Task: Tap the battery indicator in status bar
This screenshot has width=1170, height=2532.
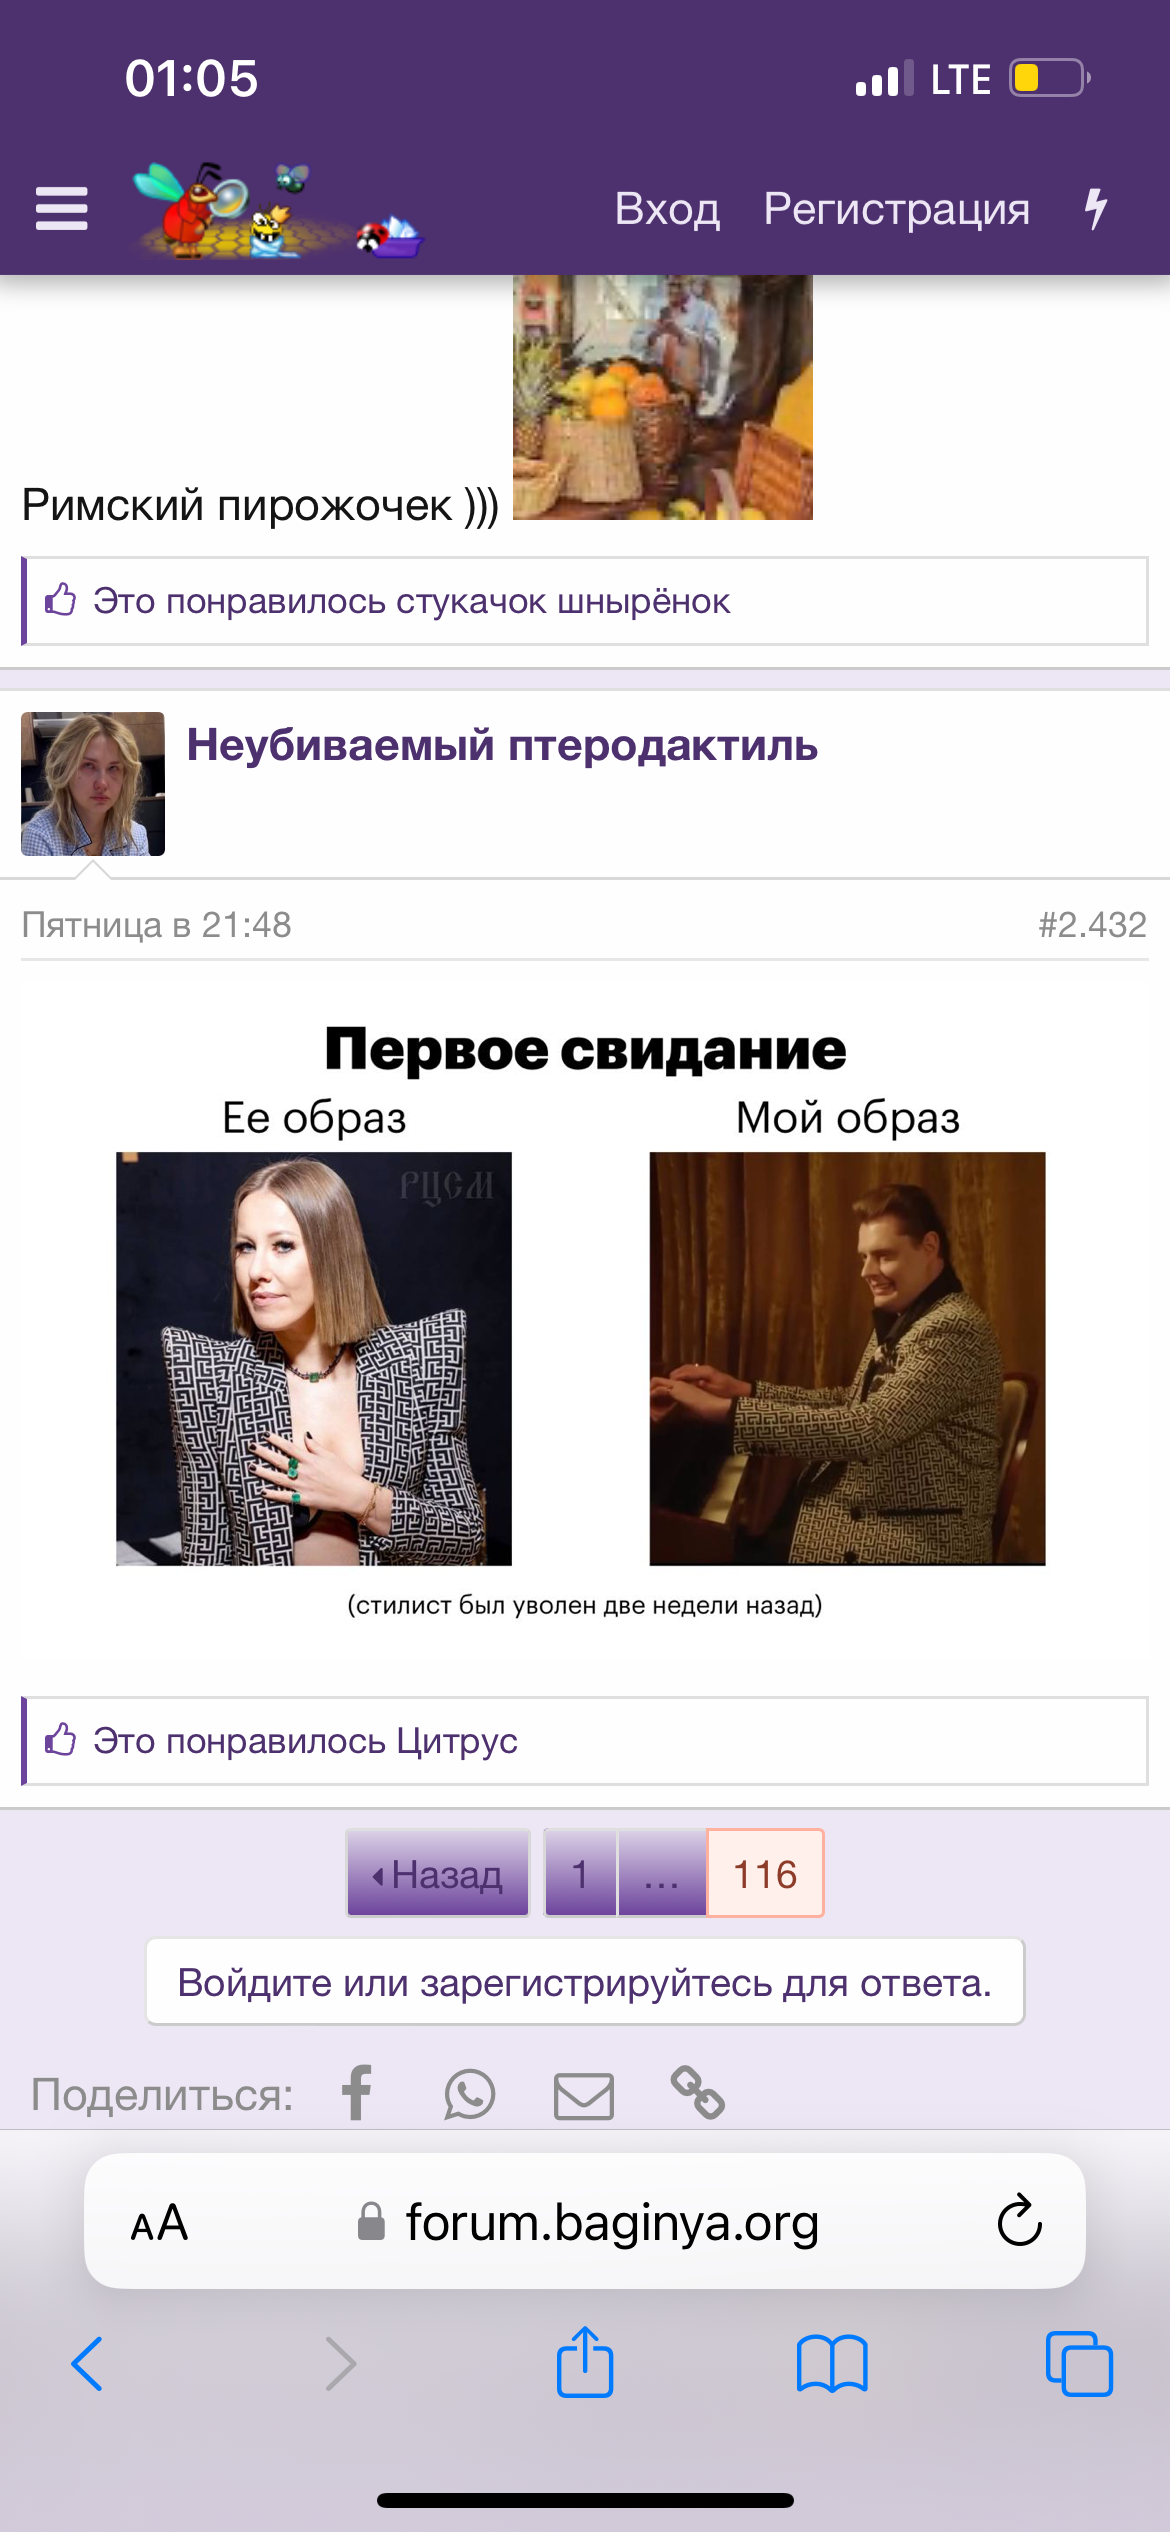Action: (x=1050, y=78)
